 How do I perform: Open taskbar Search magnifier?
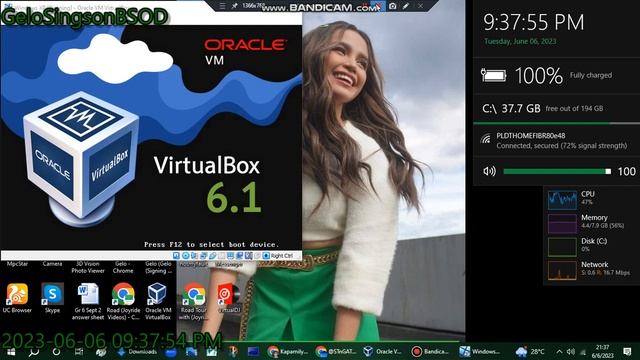[x=33, y=351]
